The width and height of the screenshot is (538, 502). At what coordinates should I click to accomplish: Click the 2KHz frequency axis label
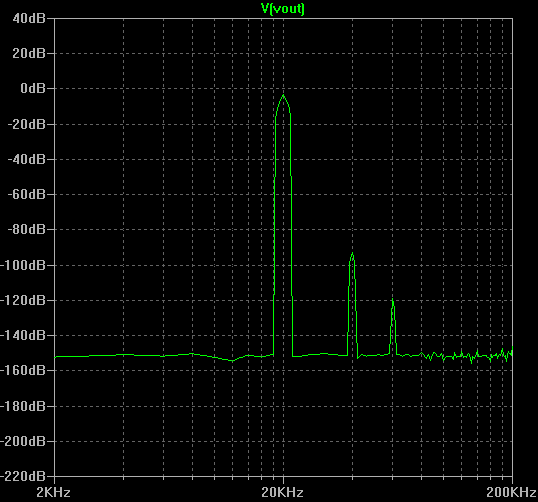point(53,492)
